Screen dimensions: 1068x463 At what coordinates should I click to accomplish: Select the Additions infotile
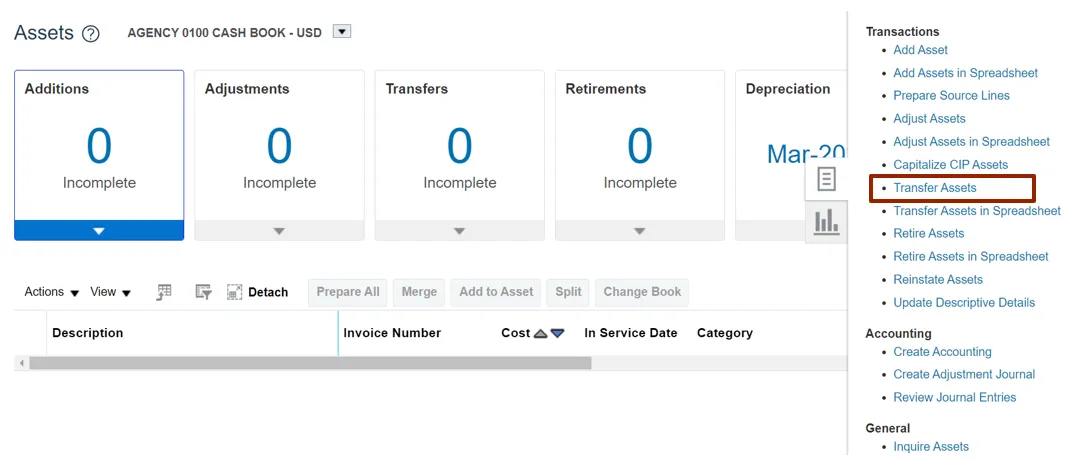(99, 145)
